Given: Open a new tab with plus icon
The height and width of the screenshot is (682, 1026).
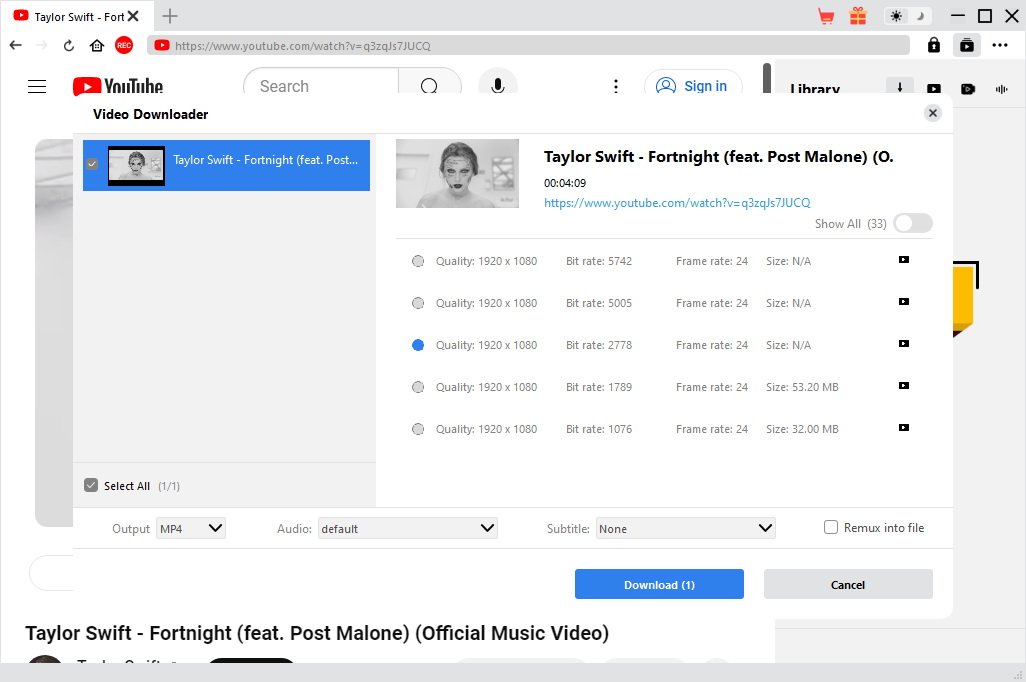Looking at the screenshot, I should [x=169, y=16].
